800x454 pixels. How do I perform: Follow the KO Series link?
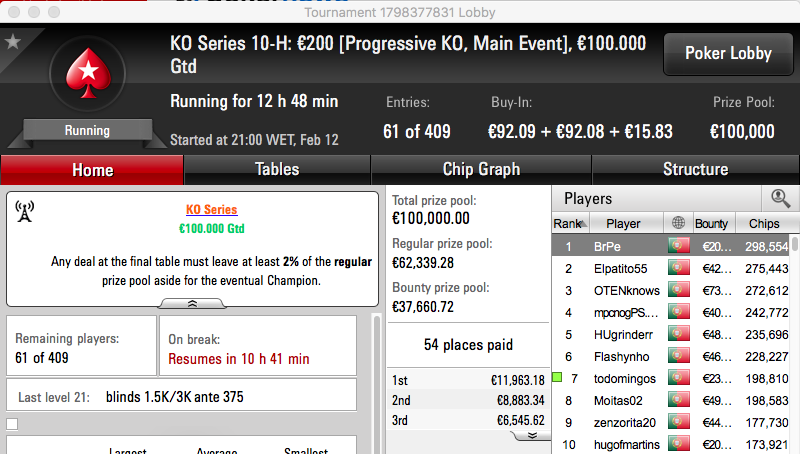point(211,210)
